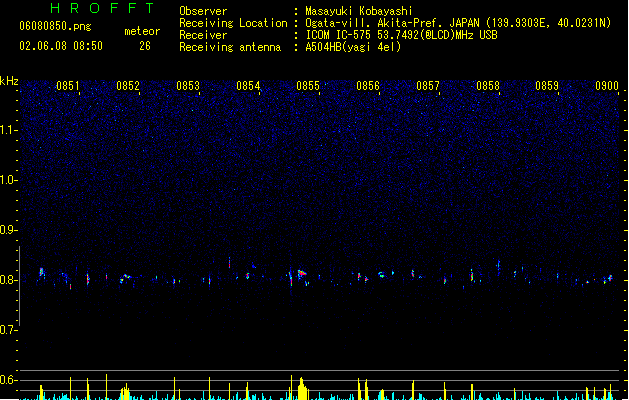Viewport: 629px width, 400px height.
Task: Click the kHz axis unit label
Action: click(9, 81)
